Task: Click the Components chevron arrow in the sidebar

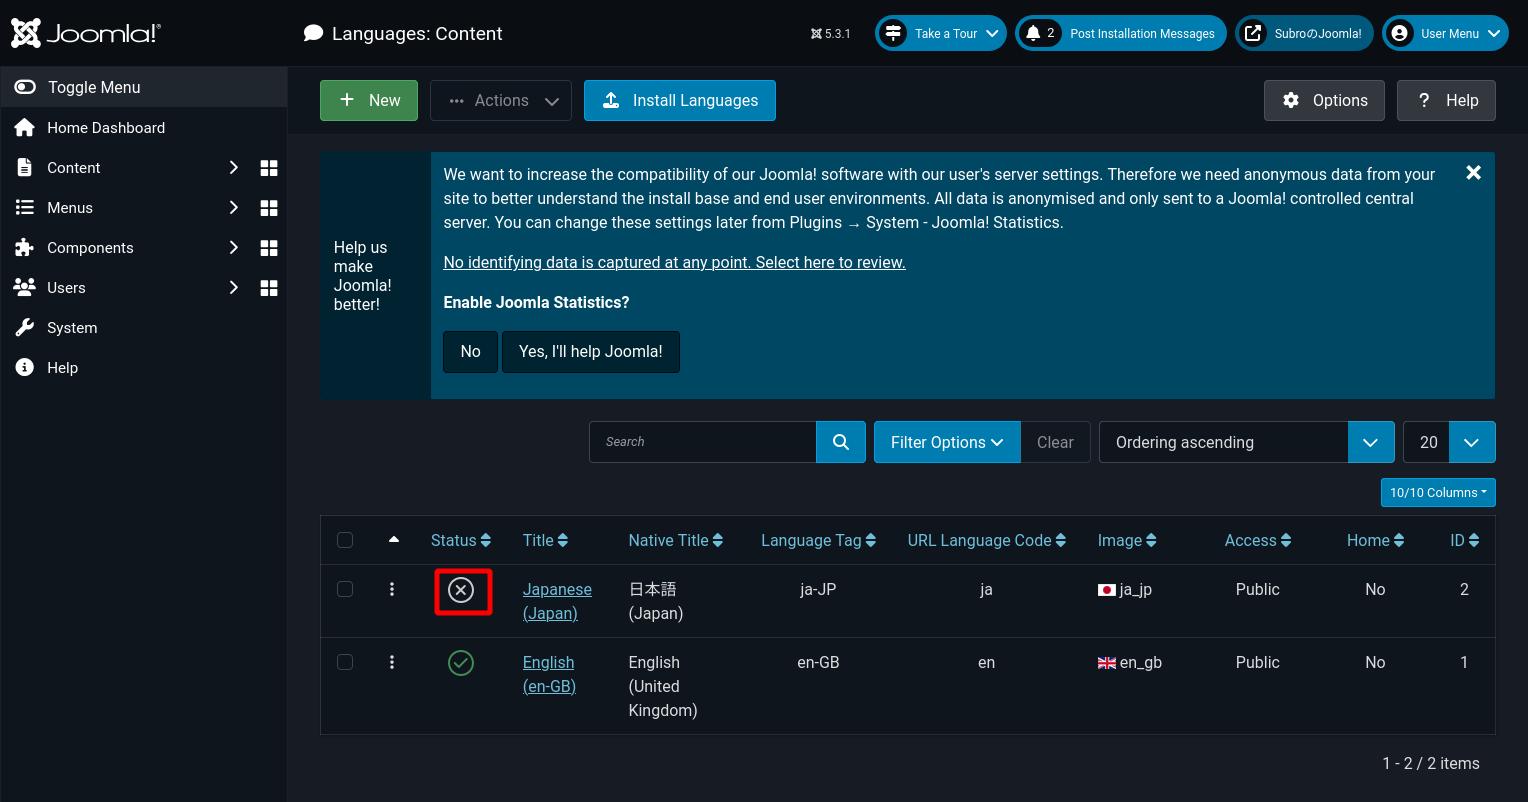Action: 233,247
